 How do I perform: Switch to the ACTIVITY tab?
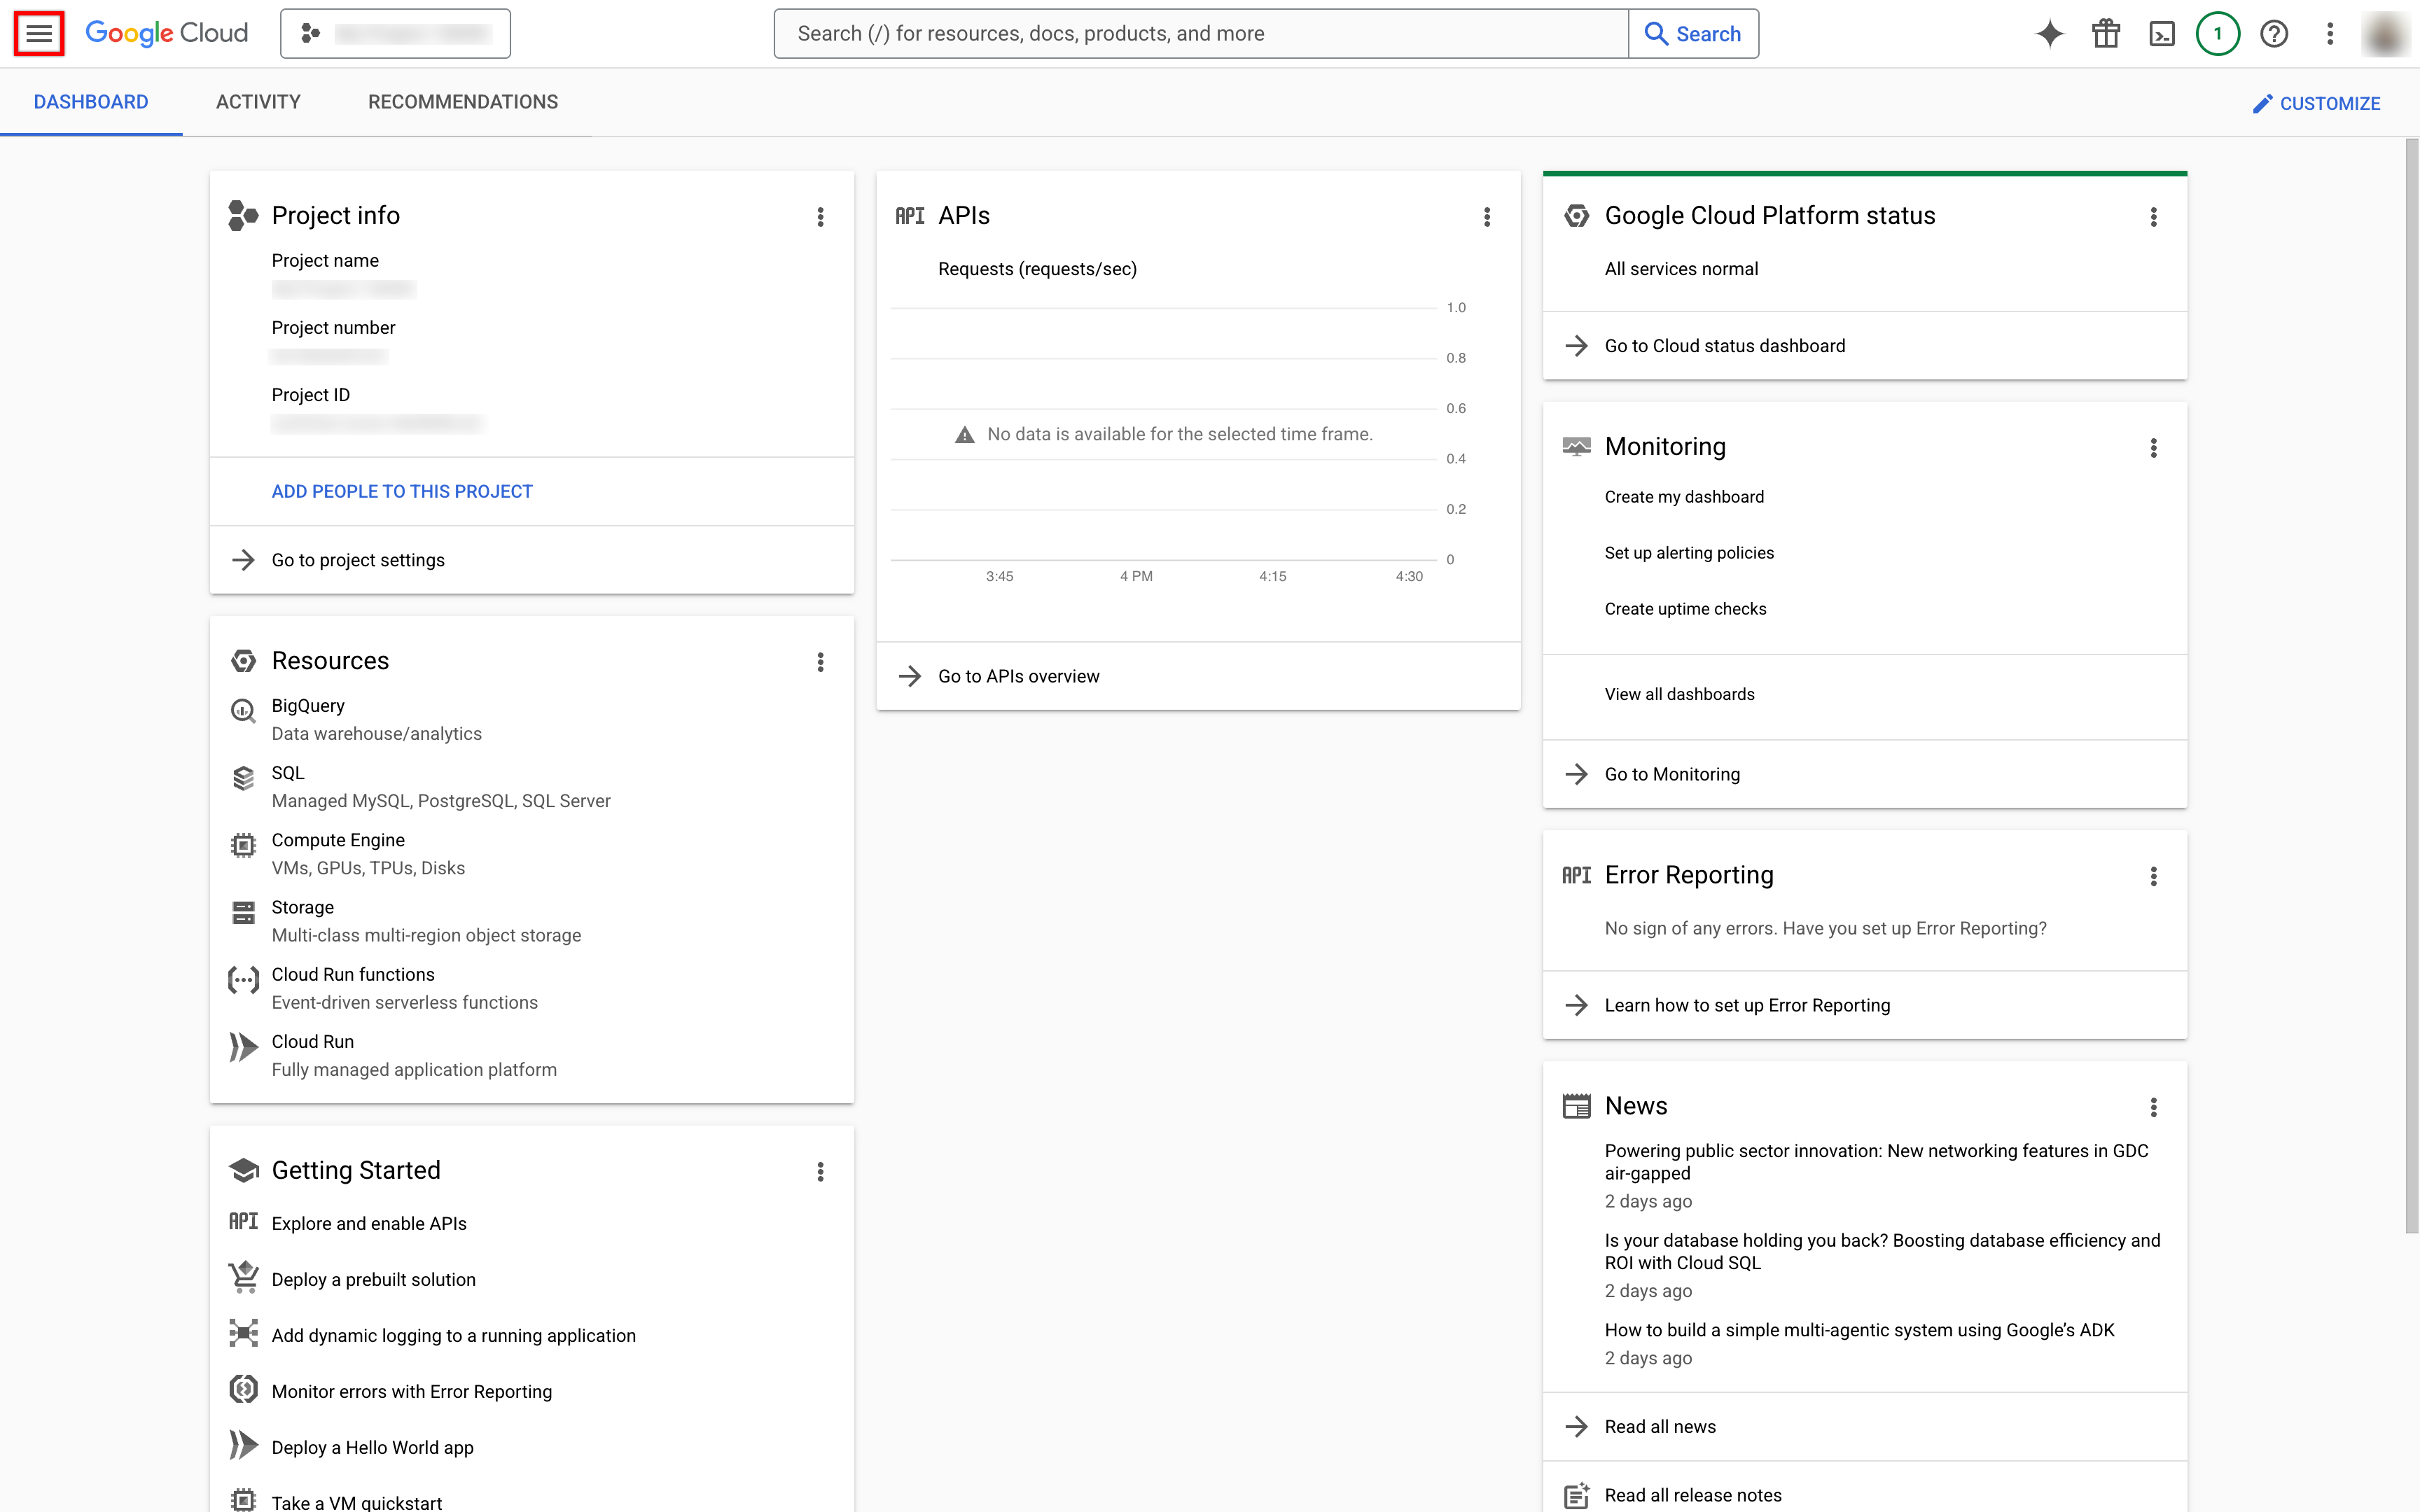click(x=257, y=101)
